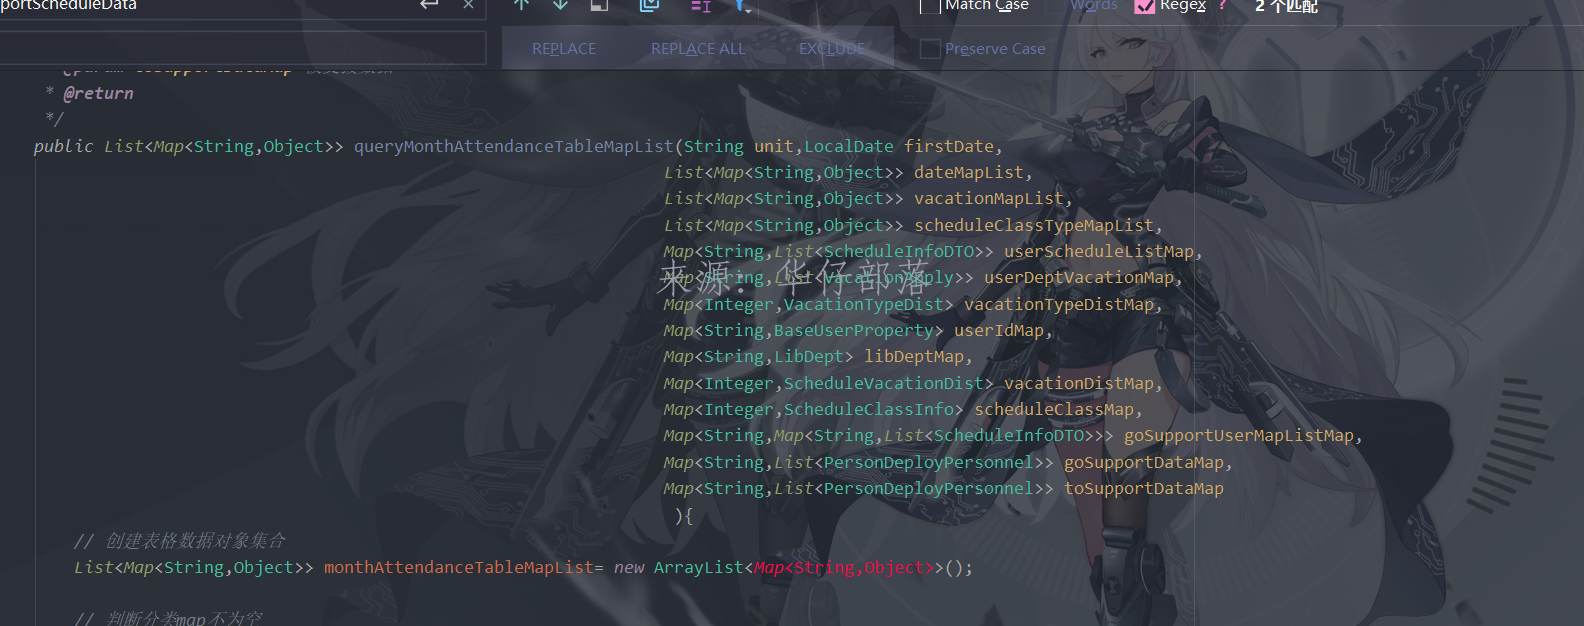Viewport: 1584px width, 626px height.
Task: Click the userDeptVacationMap parameter
Action: (1079, 277)
